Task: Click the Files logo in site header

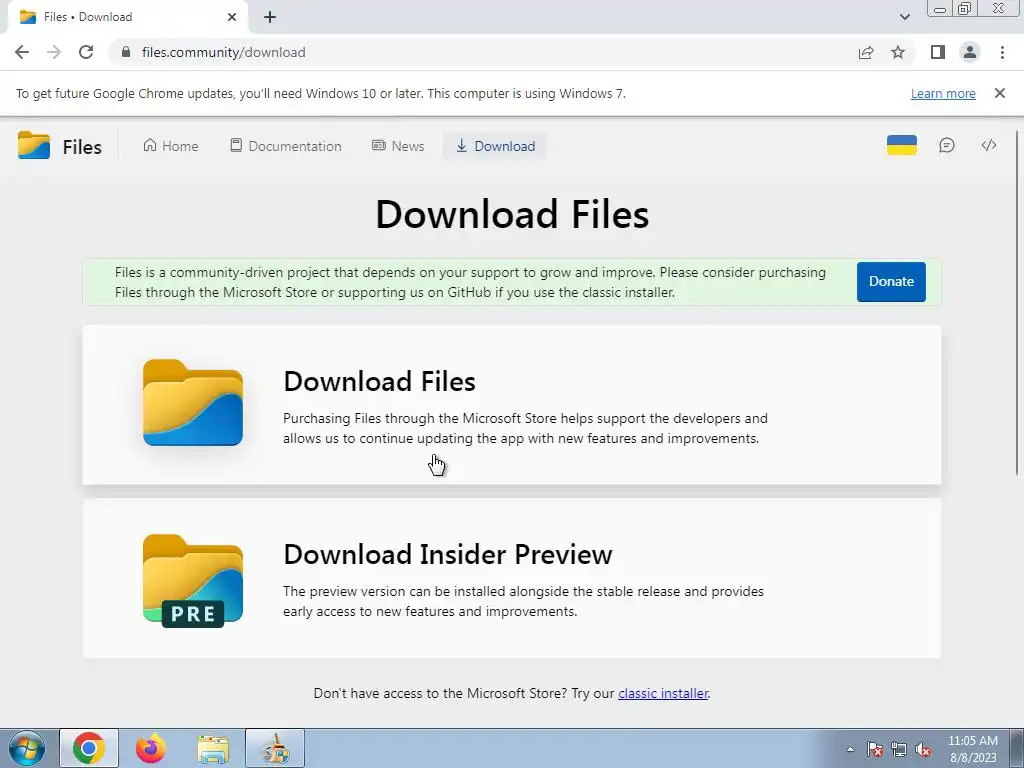Action: 59,146
